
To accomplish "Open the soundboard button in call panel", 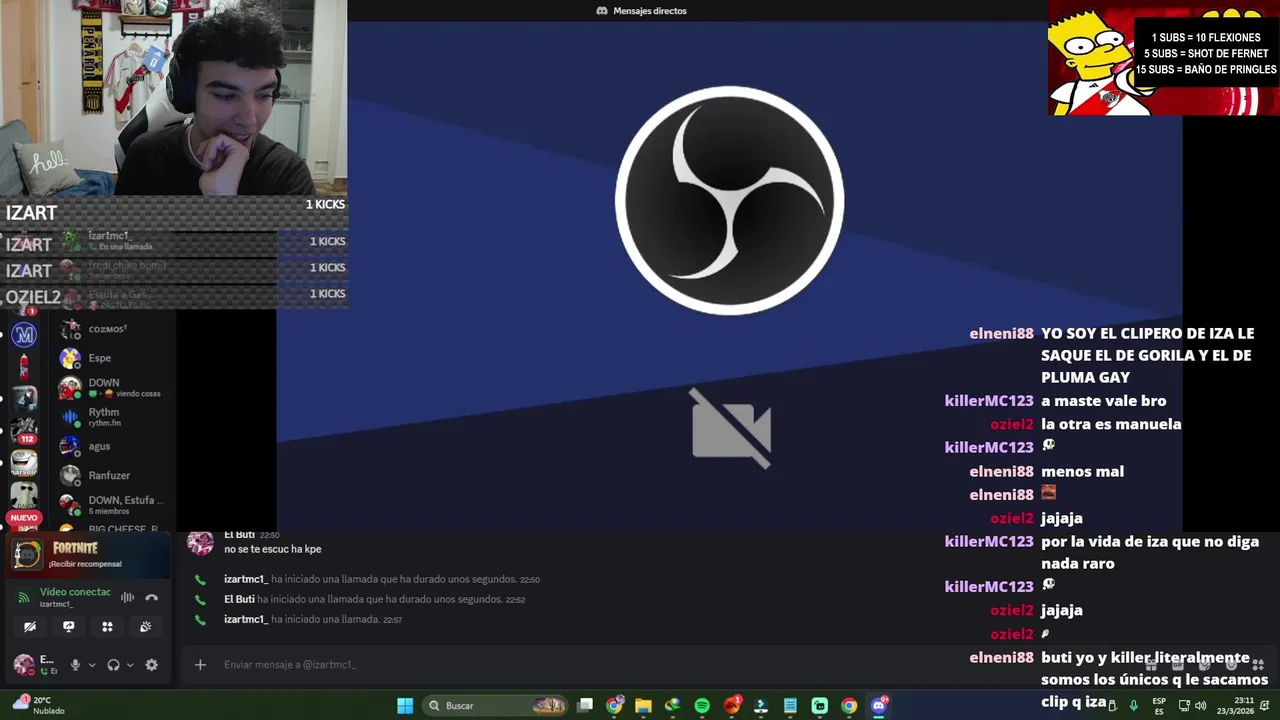I will (x=146, y=627).
